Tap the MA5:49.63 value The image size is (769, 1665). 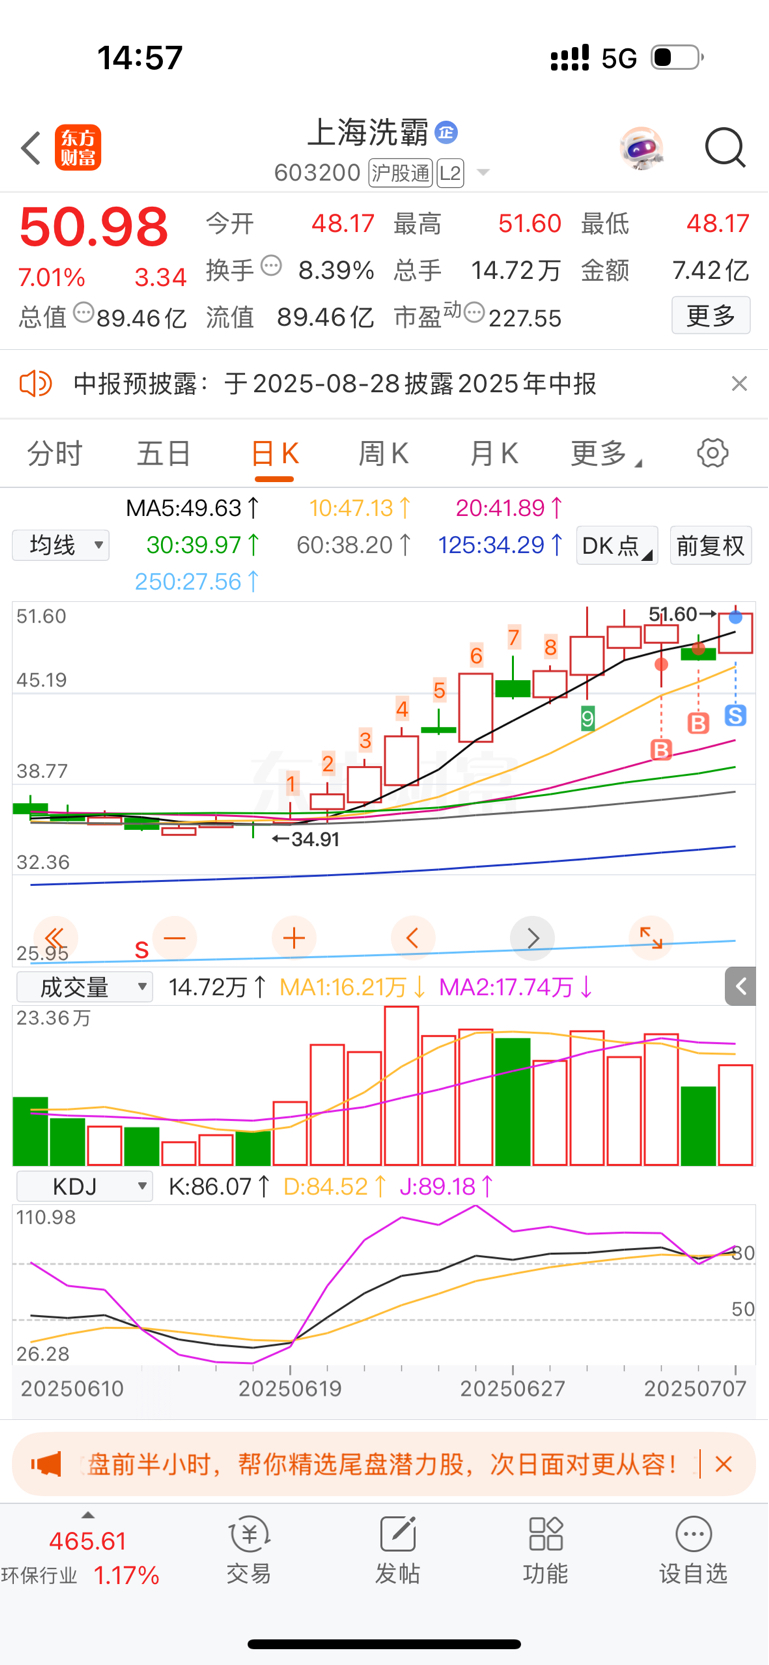coord(193,508)
